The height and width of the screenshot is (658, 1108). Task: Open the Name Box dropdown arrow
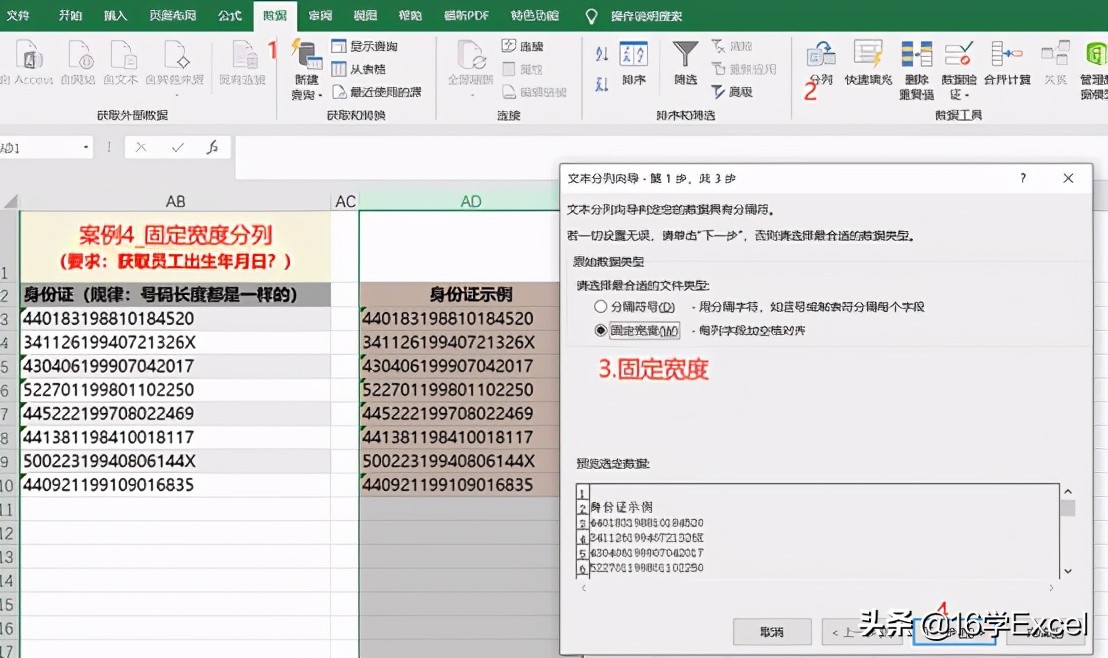pos(86,147)
